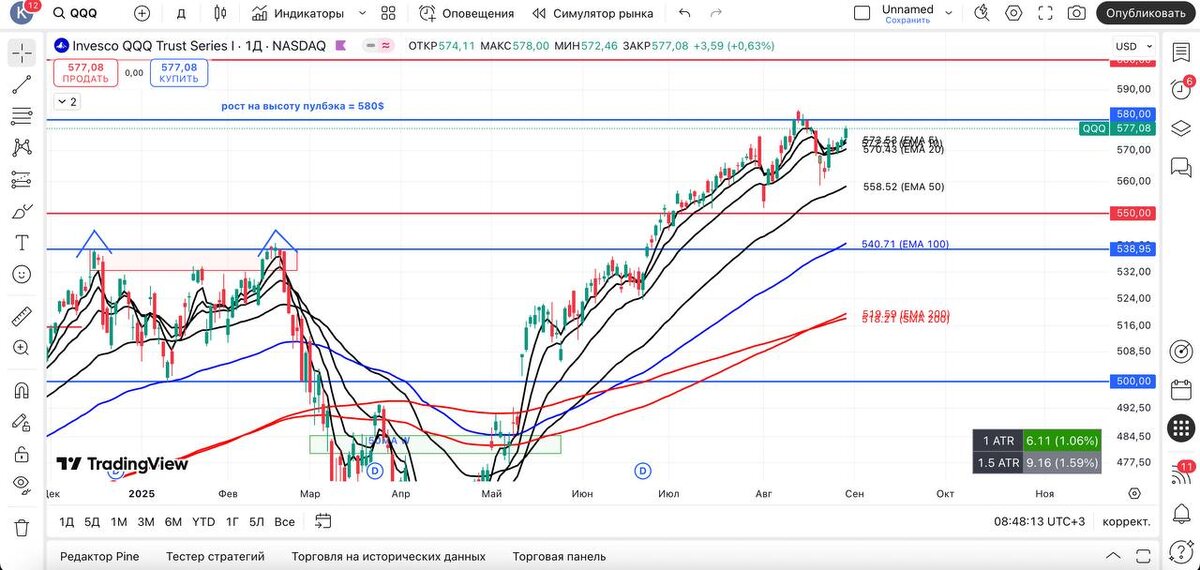The height and width of the screenshot is (570, 1200).
Task: Select the Text annotation tool
Action: 22,243
